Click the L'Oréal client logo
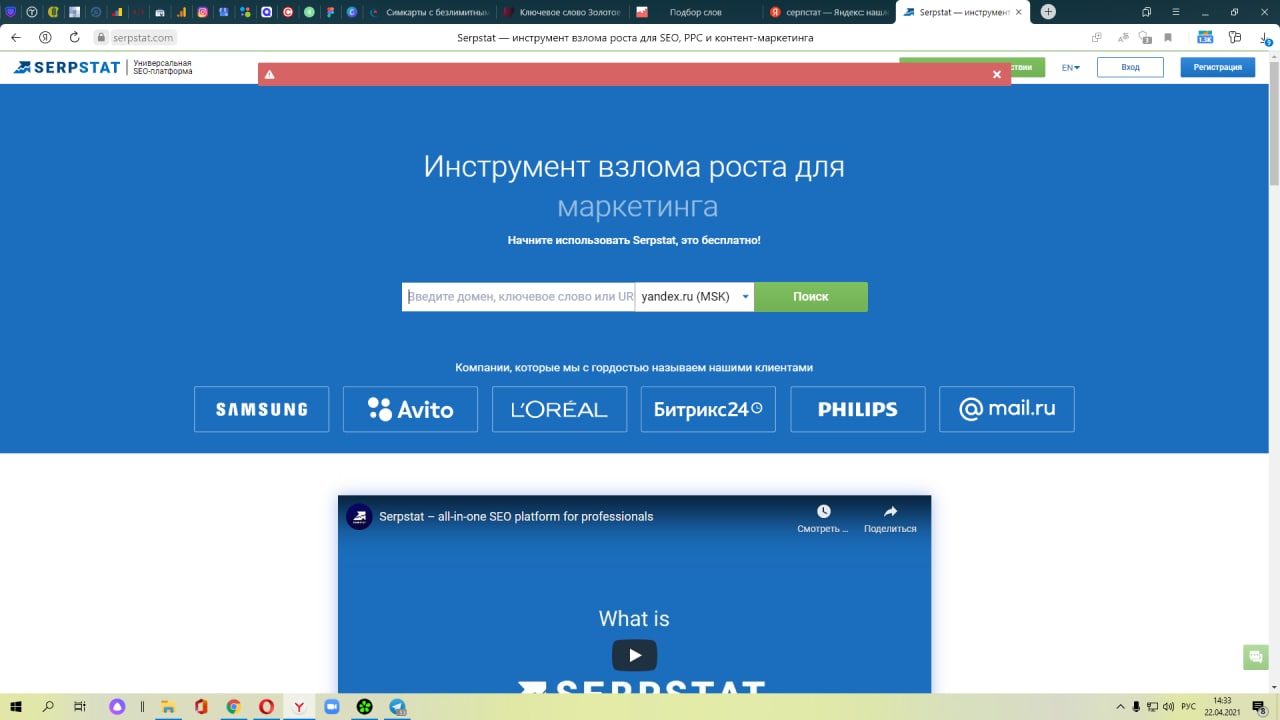Viewport: 1280px width, 720px height. tap(559, 409)
